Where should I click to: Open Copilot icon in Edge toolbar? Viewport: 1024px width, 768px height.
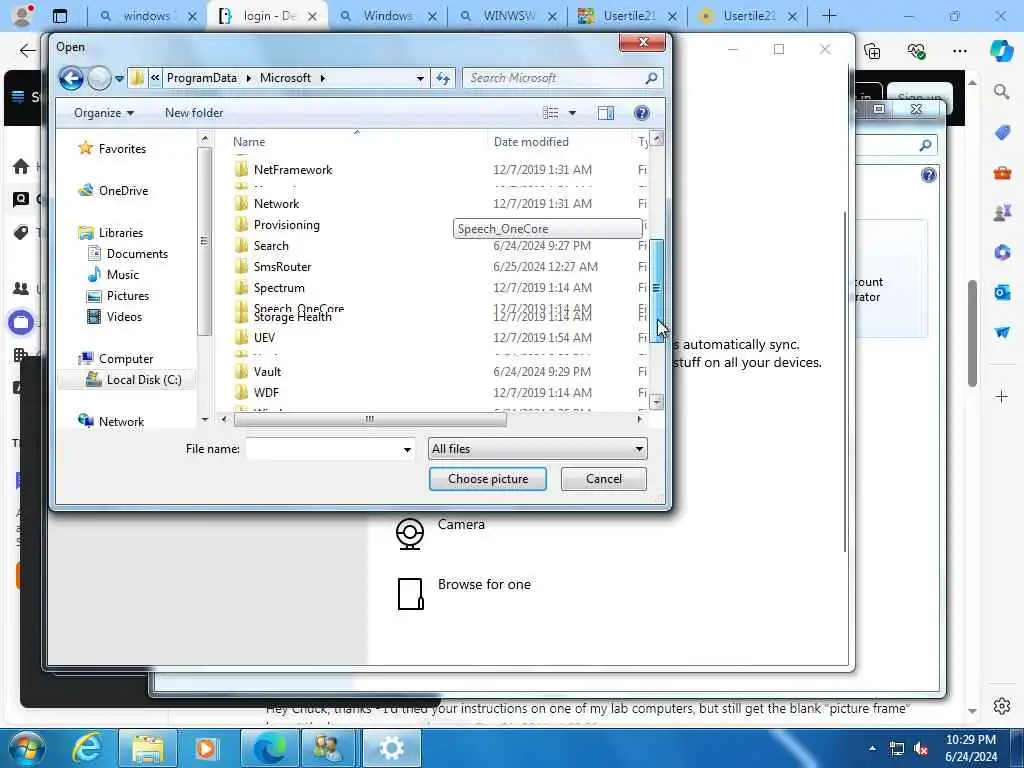[x=1000, y=51]
